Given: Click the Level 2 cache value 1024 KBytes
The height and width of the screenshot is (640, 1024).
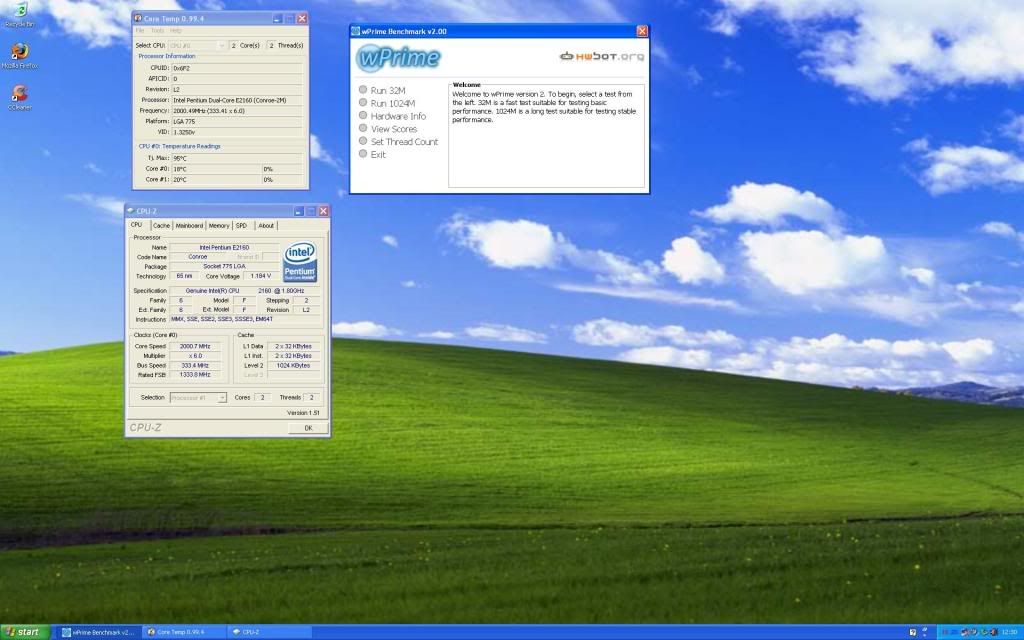Looking at the screenshot, I should click(294, 366).
